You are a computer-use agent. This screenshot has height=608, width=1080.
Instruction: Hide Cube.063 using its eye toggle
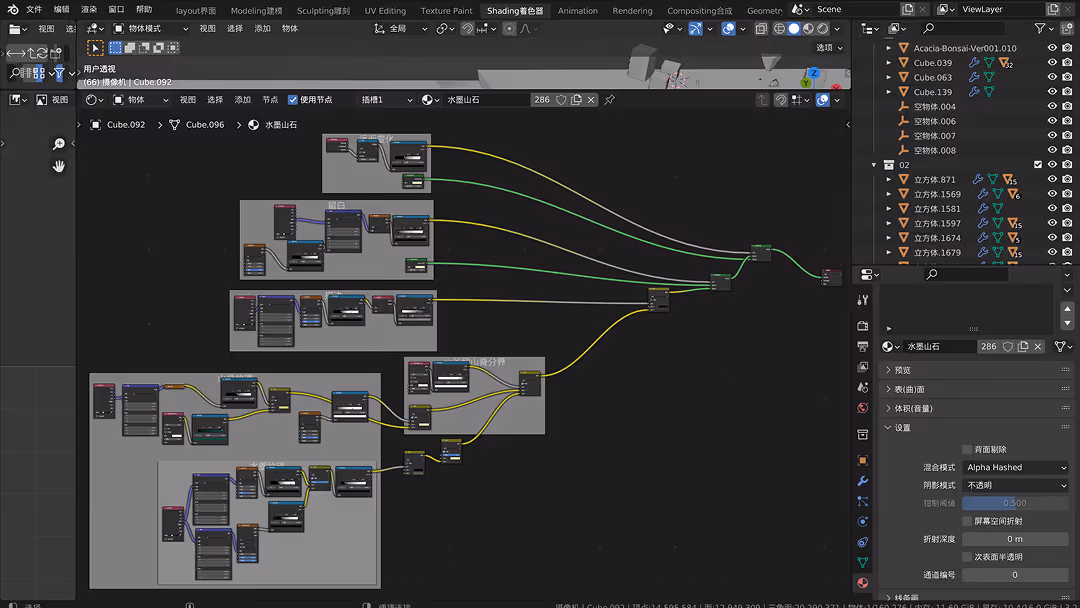[1052, 77]
